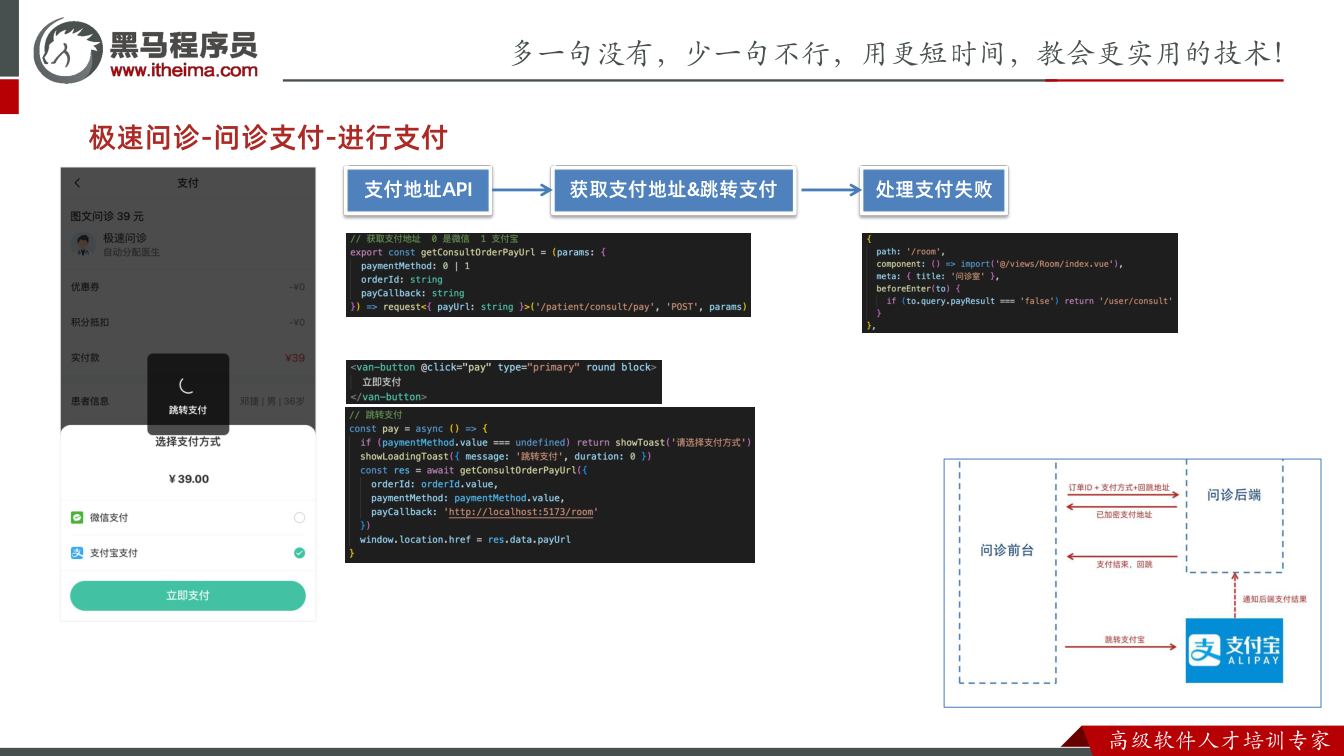Toggle the checked 支付宝支付 radio
The image size is (1344, 756).
299,553
